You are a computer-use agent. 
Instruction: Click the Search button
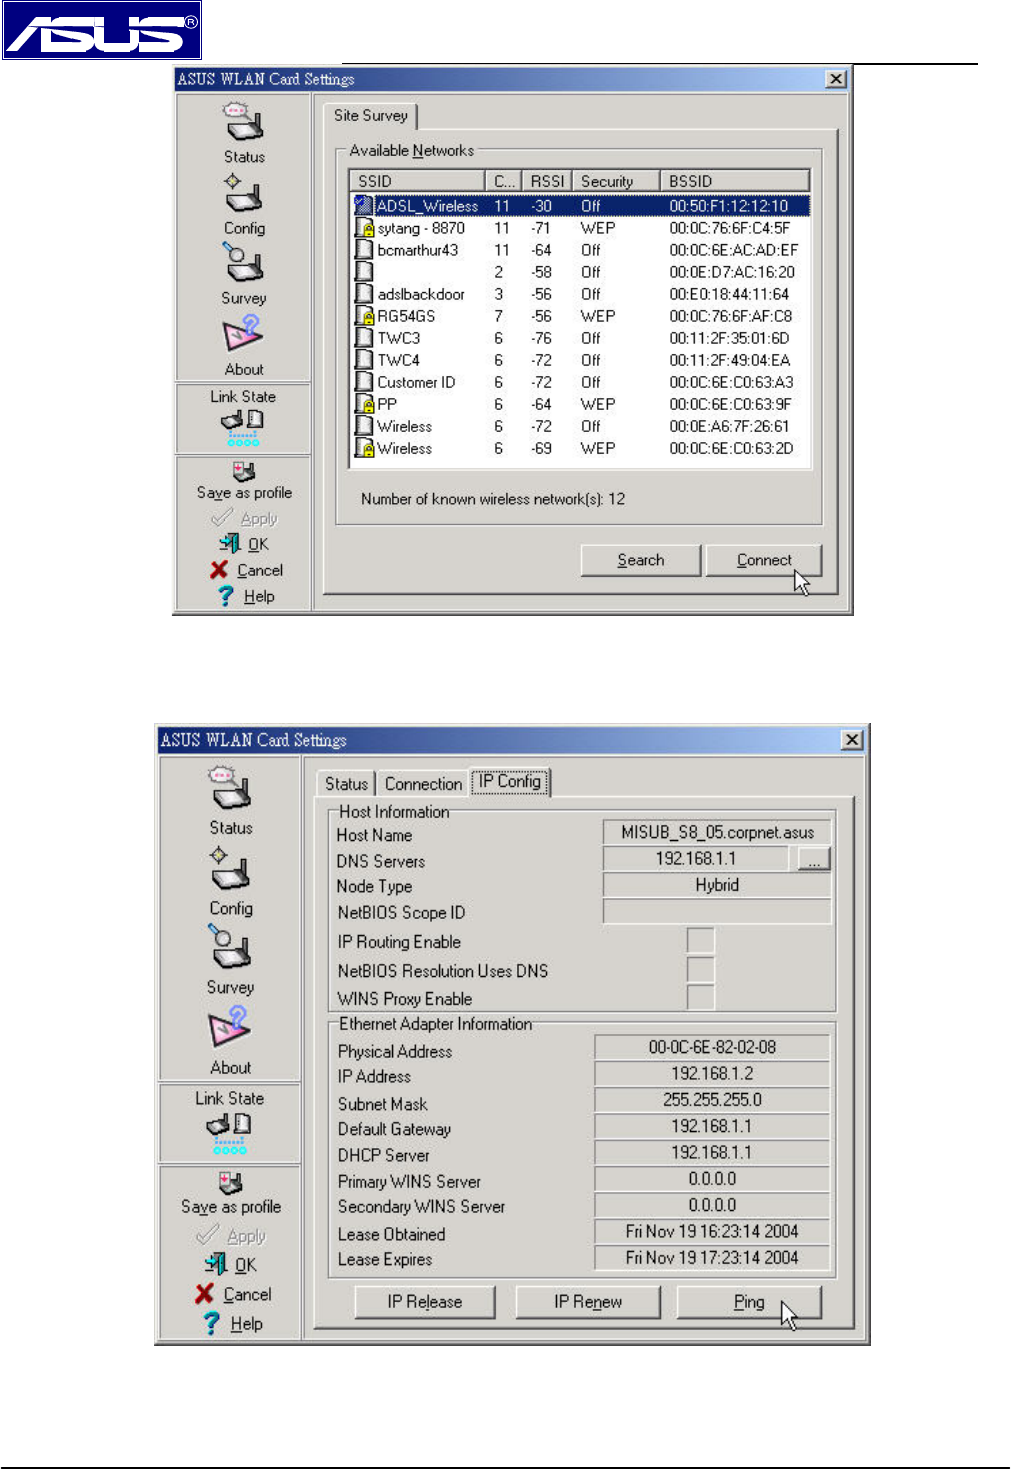[x=641, y=560]
